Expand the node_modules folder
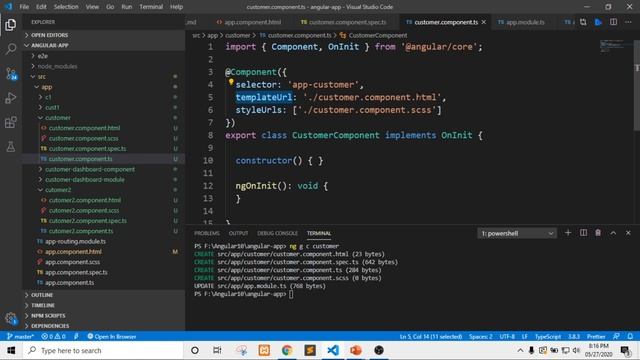Image resolution: width=640 pixels, height=360 pixels. (x=104, y=66)
